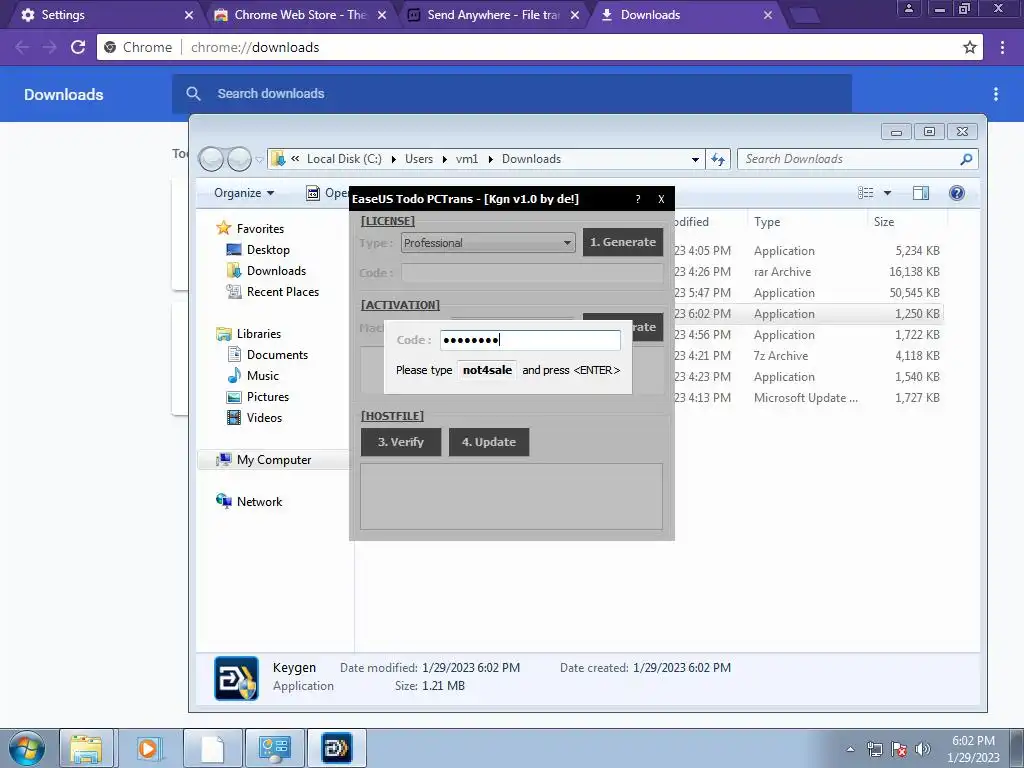The width and height of the screenshot is (1024, 768).
Task: Select Network in navigation pane
Action: pos(259,502)
